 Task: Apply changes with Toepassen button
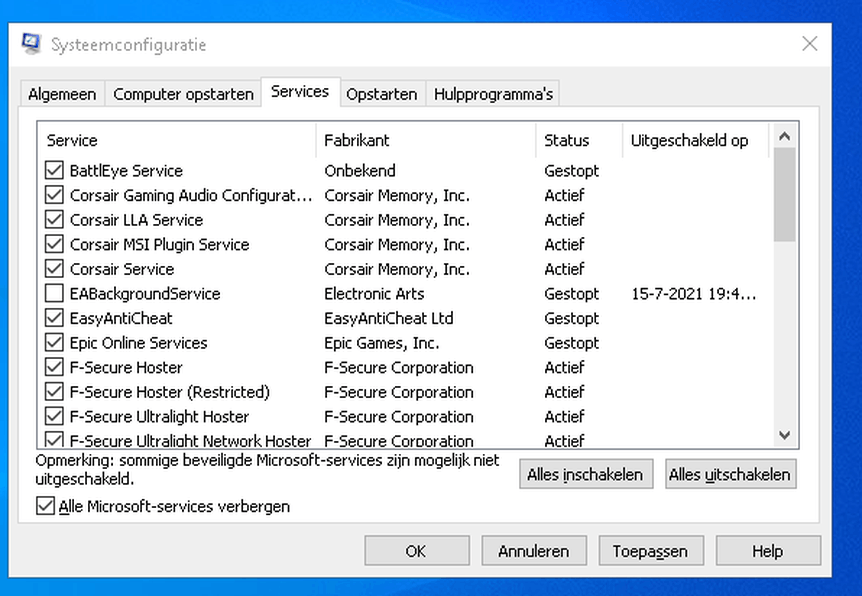pyautogui.click(x=651, y=551)
